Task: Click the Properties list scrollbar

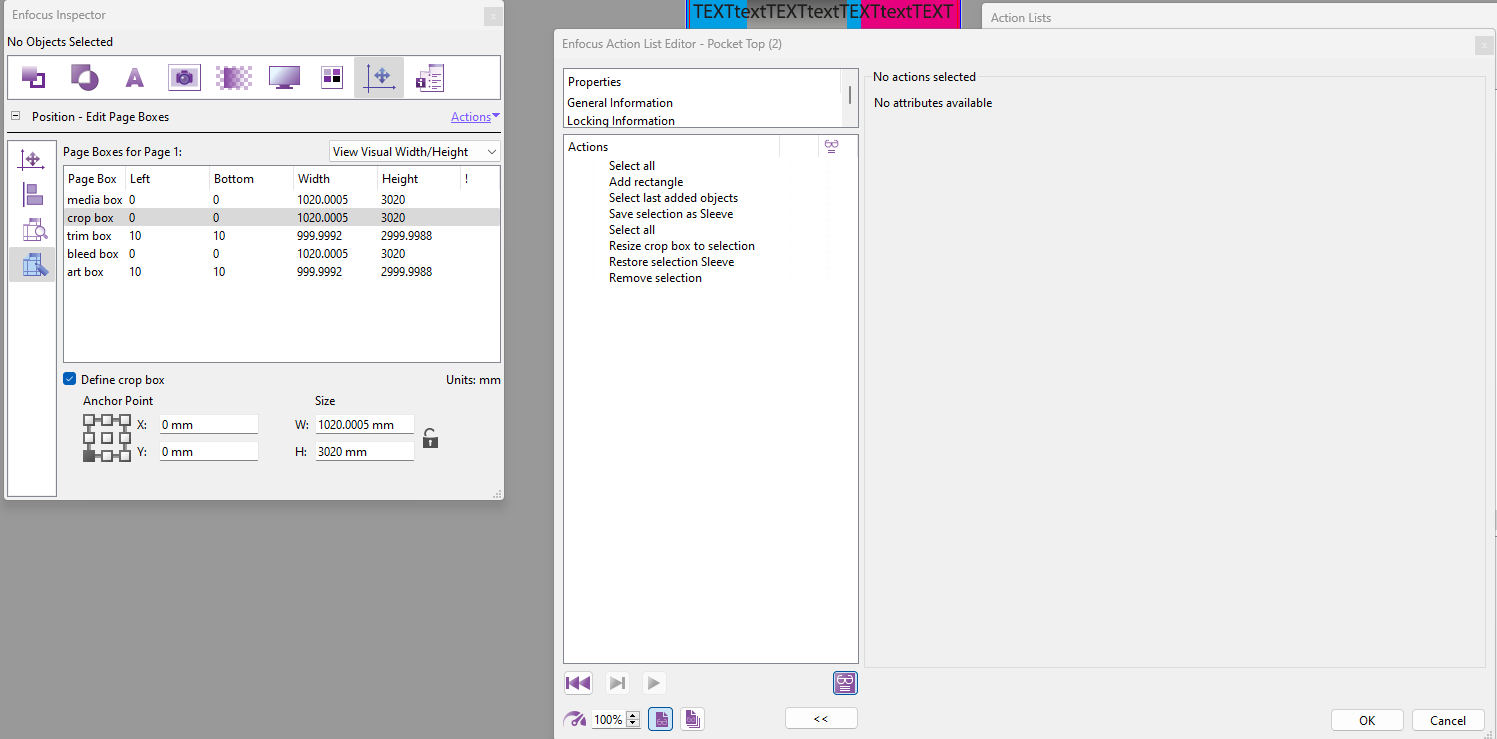Action: click(x=851, y=97)
